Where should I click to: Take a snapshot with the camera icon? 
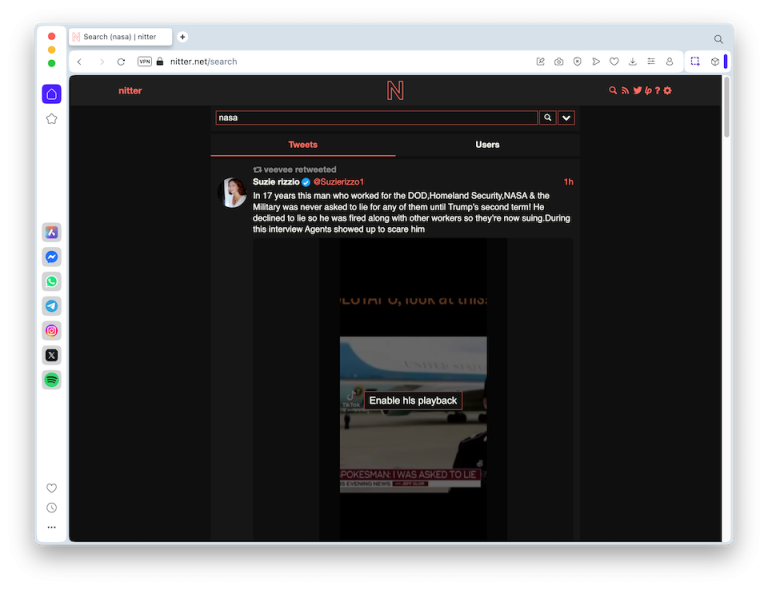[x=558, y=62]
